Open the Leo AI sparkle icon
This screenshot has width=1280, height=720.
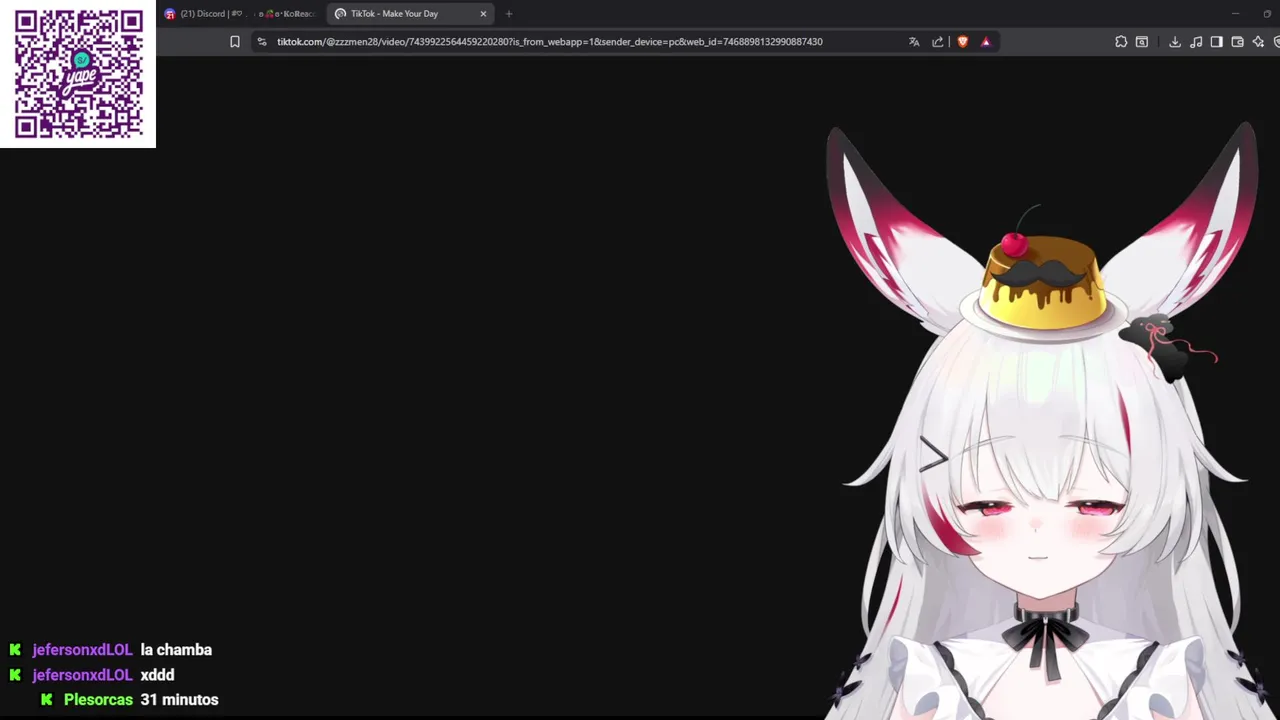tap(1259, 42)
